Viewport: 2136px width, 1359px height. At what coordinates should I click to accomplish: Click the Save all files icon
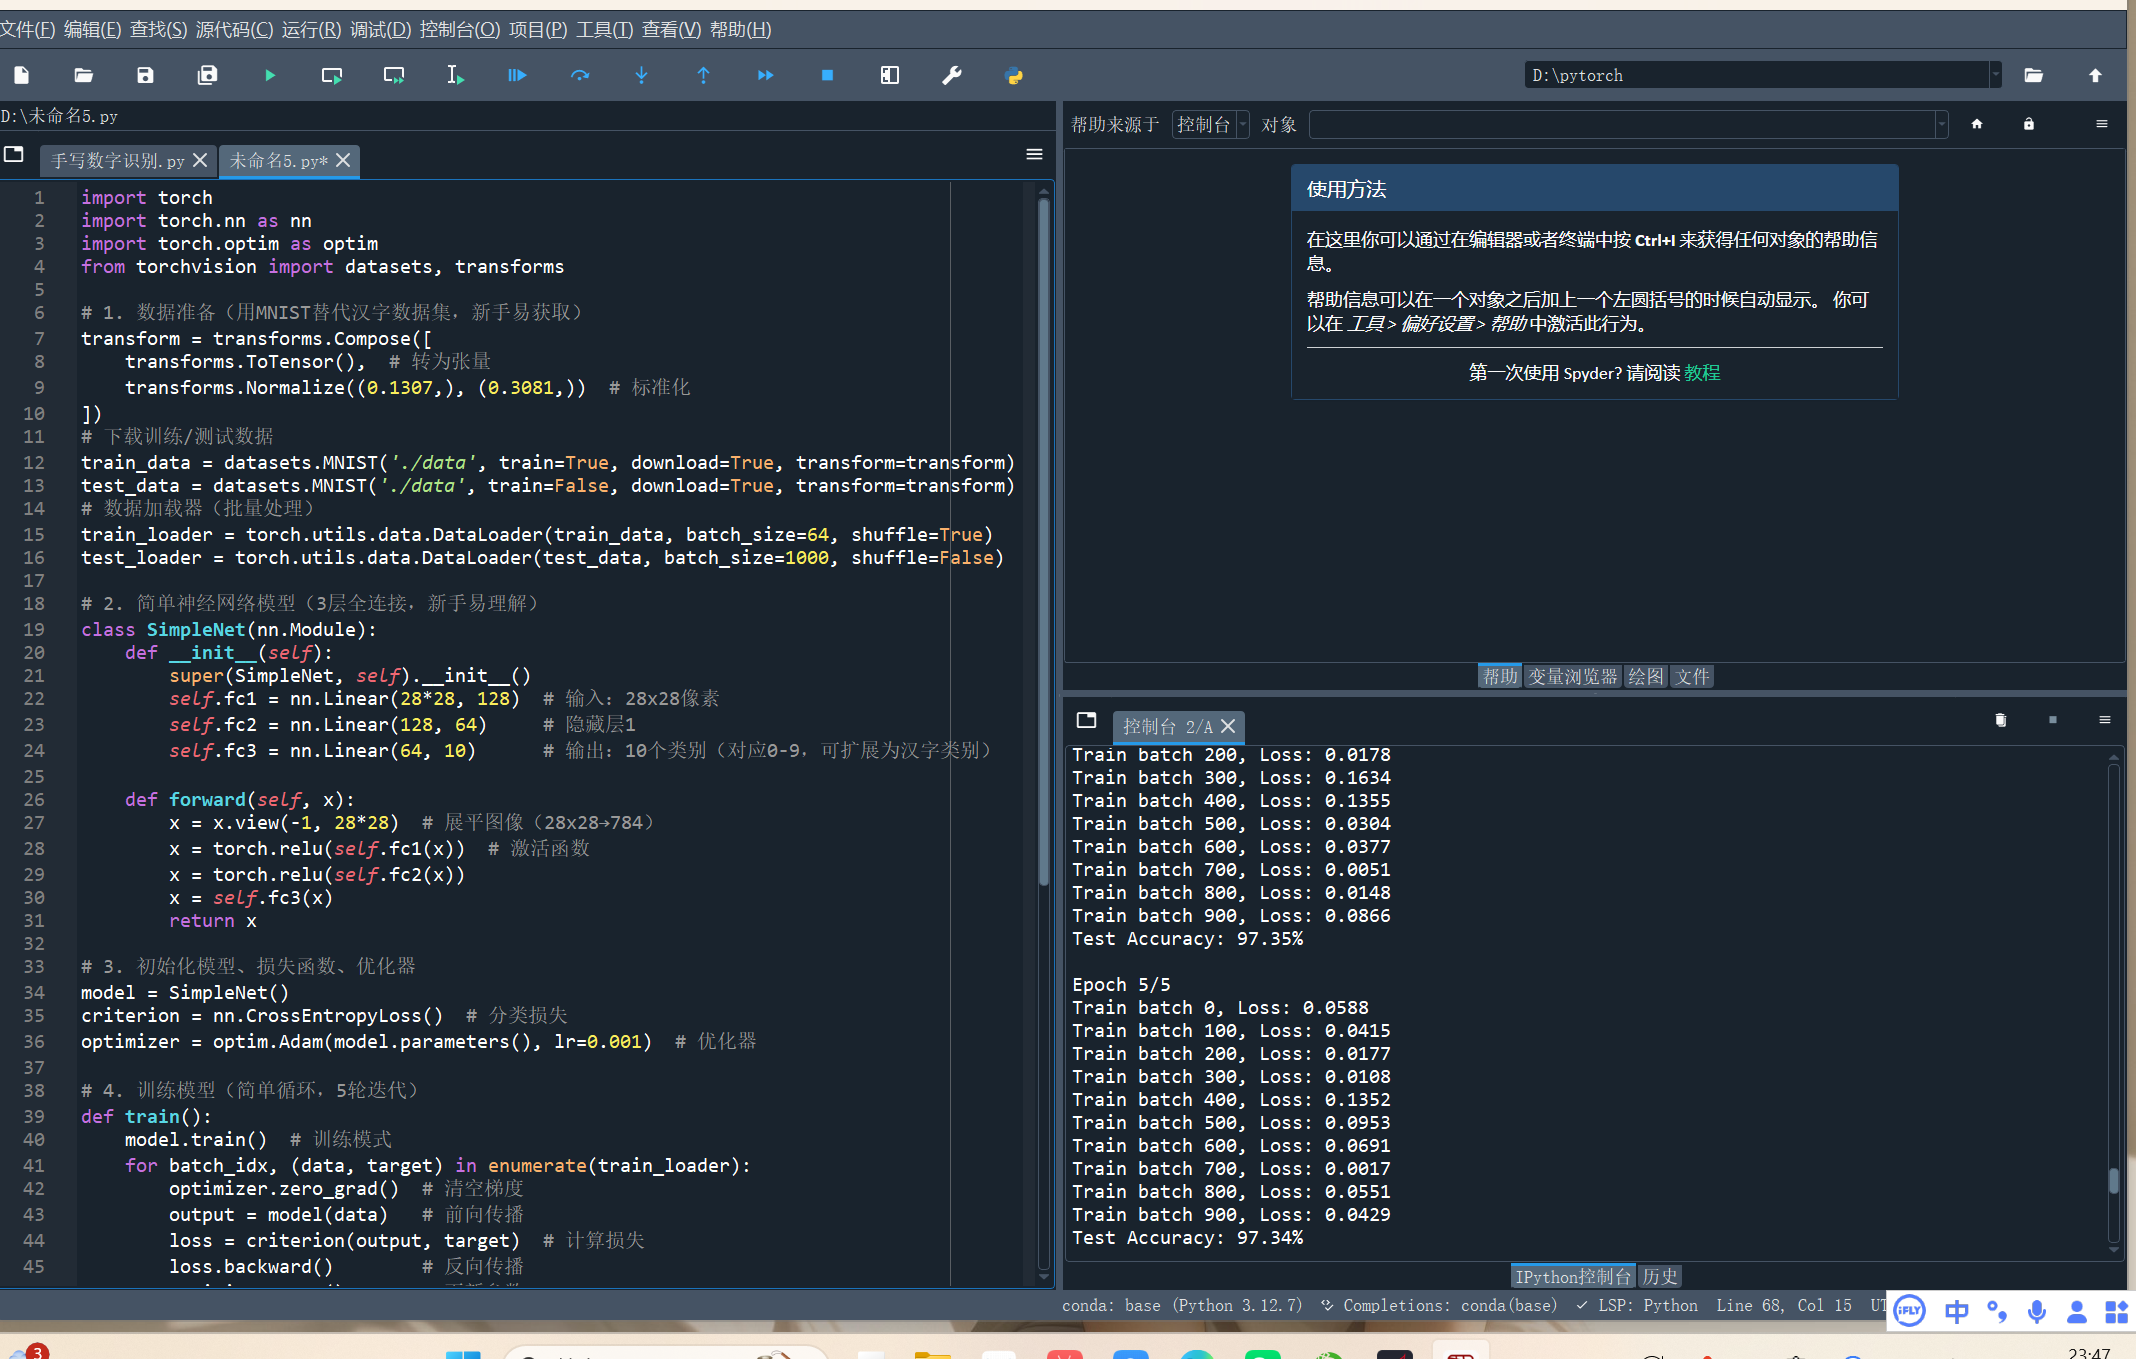[207, 75]
